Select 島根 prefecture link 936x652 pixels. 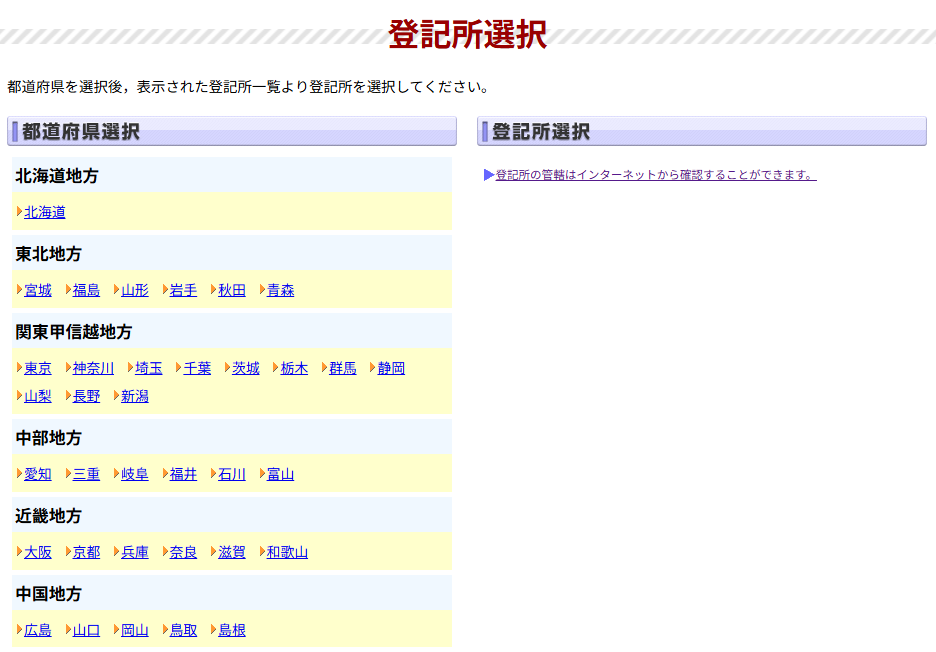coord(232,630)
